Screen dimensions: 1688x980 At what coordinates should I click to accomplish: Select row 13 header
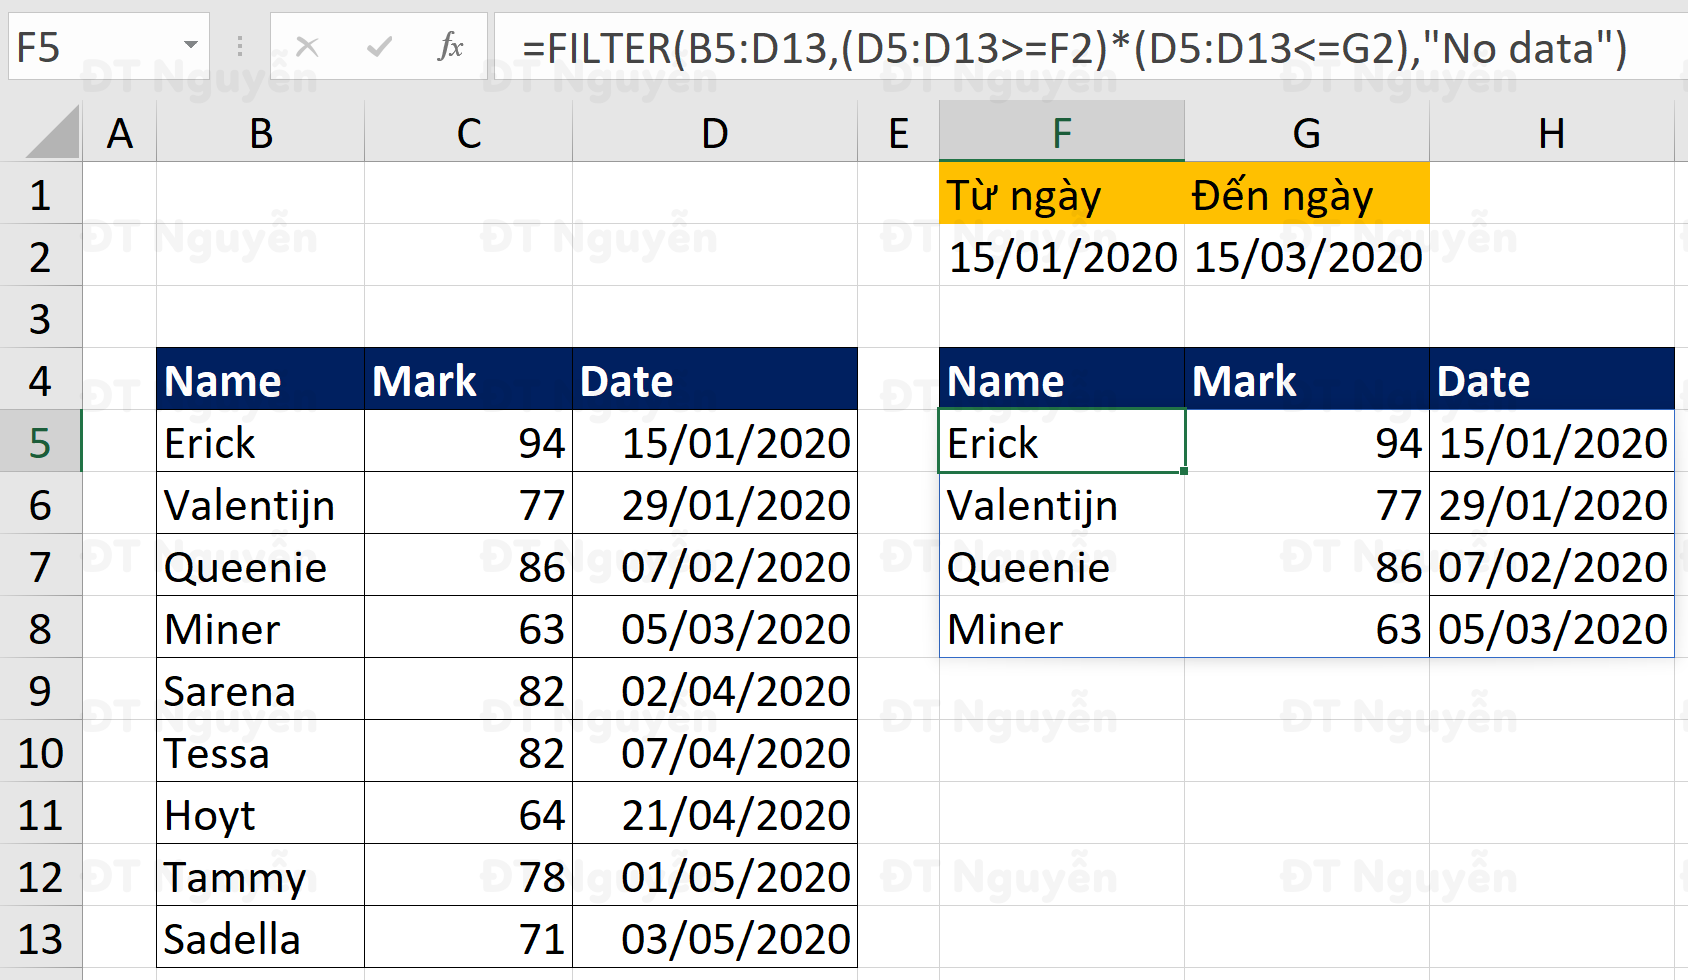[40, 938]
